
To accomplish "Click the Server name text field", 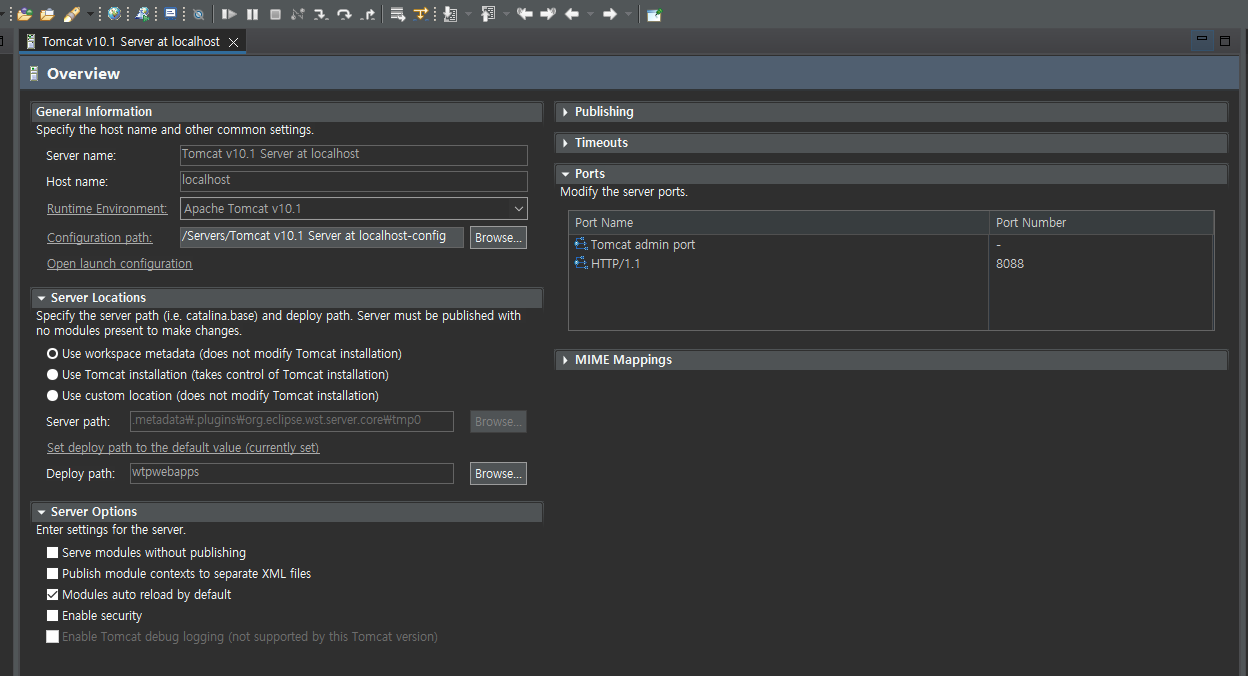I will 353,155.
